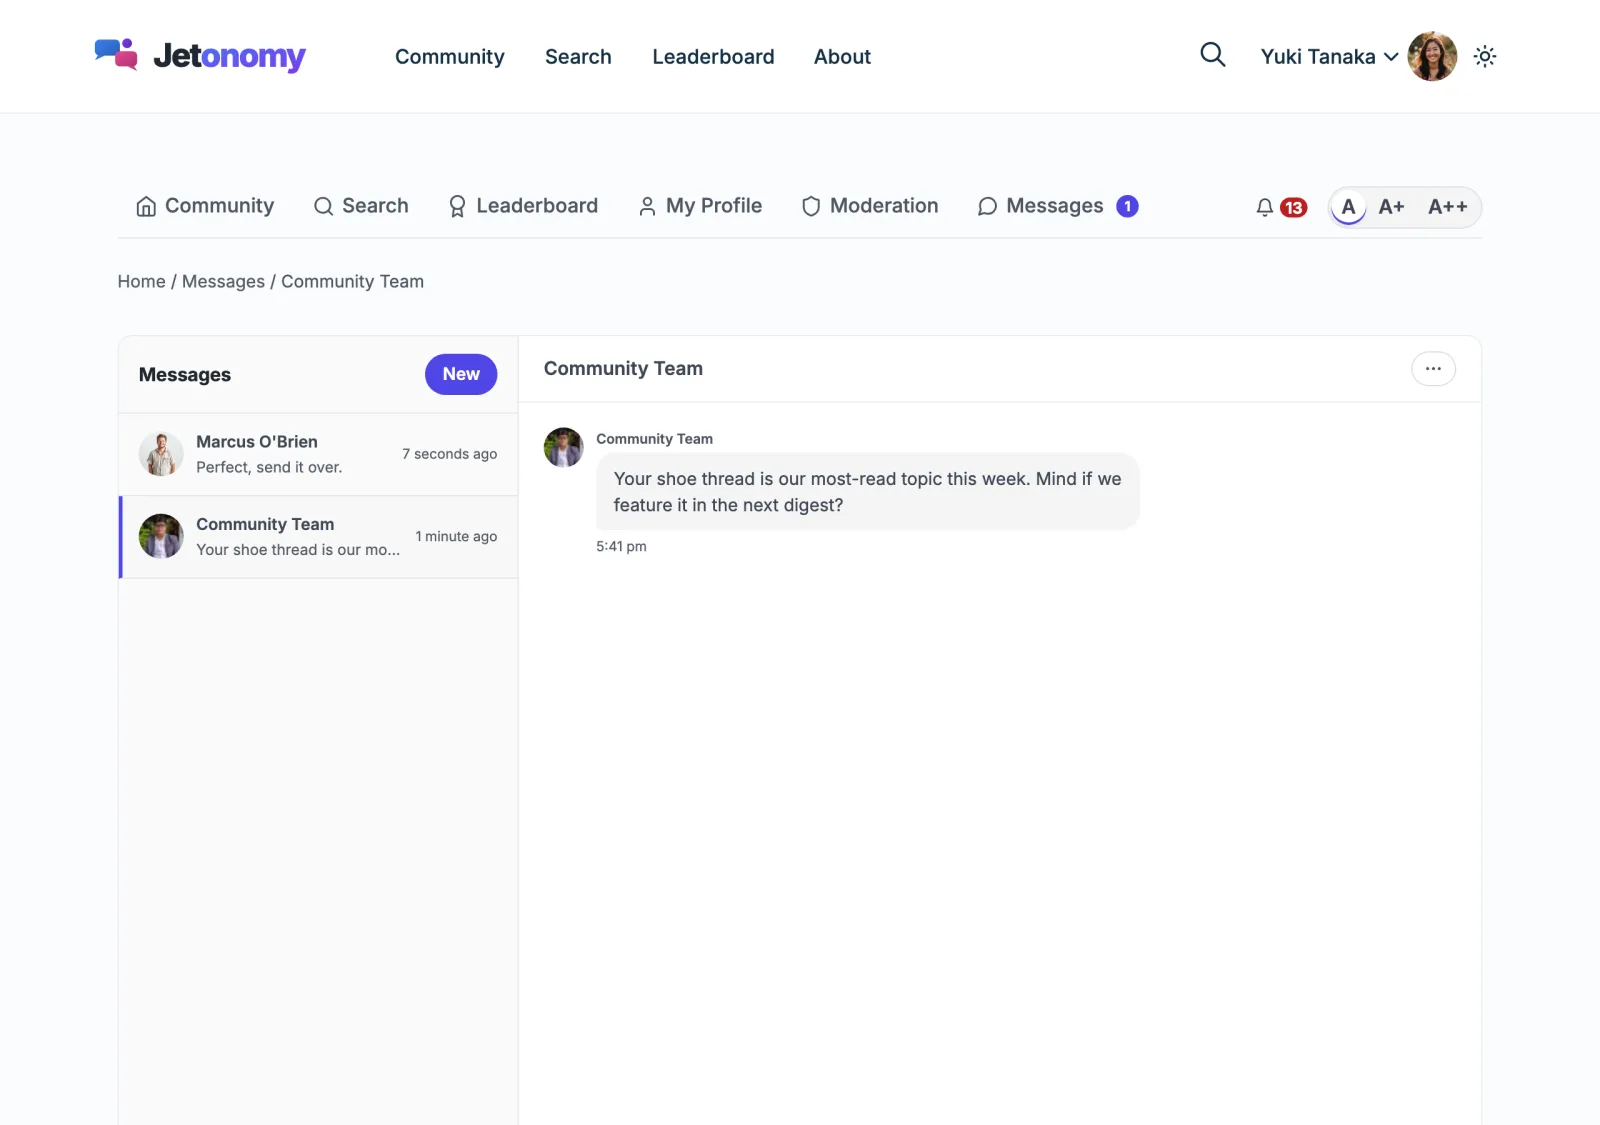Start a New message
Screen dimensions: 1600x1125
pyautogui.click(x=461, y=374)
